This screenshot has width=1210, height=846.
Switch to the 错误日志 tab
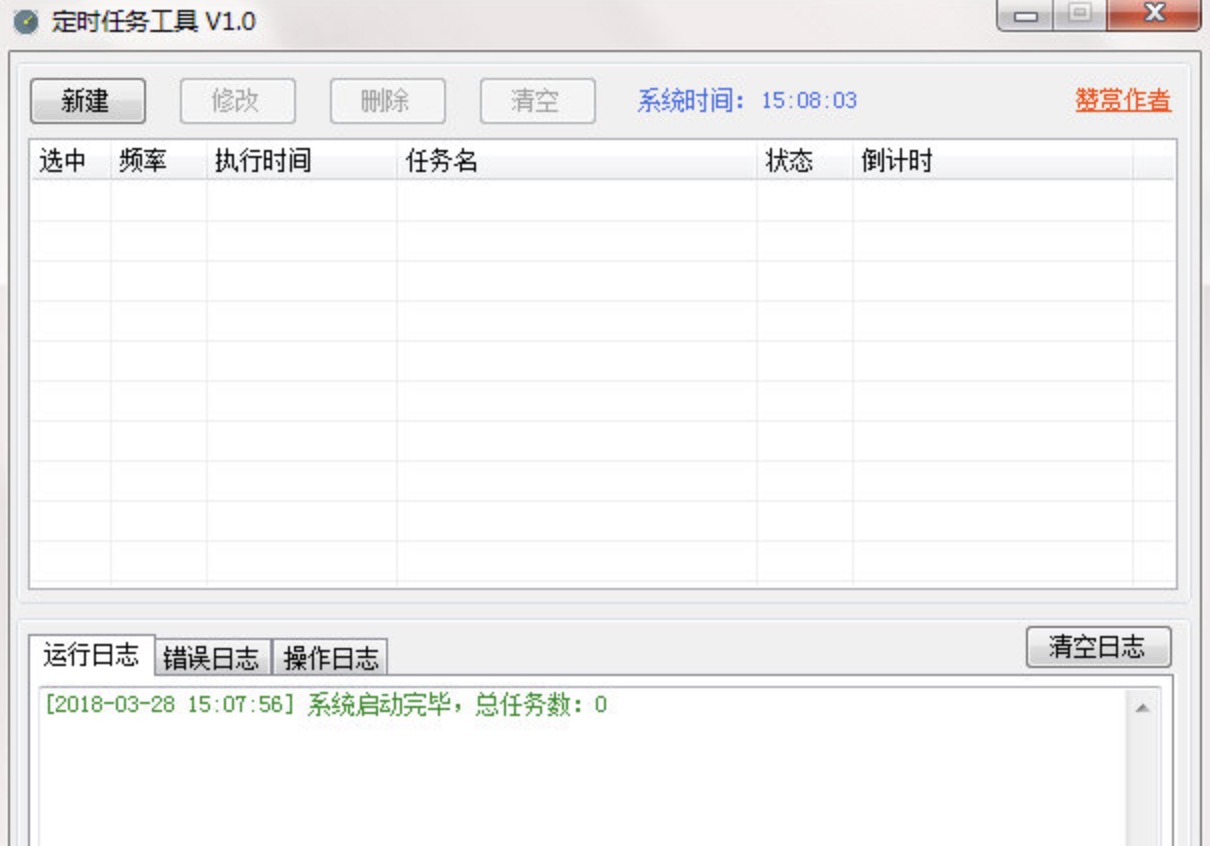(x=211, y=658)
